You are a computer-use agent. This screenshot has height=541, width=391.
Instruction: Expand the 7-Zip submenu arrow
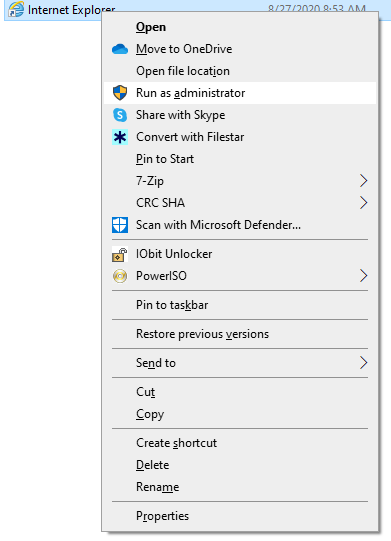tap(363, 181)
